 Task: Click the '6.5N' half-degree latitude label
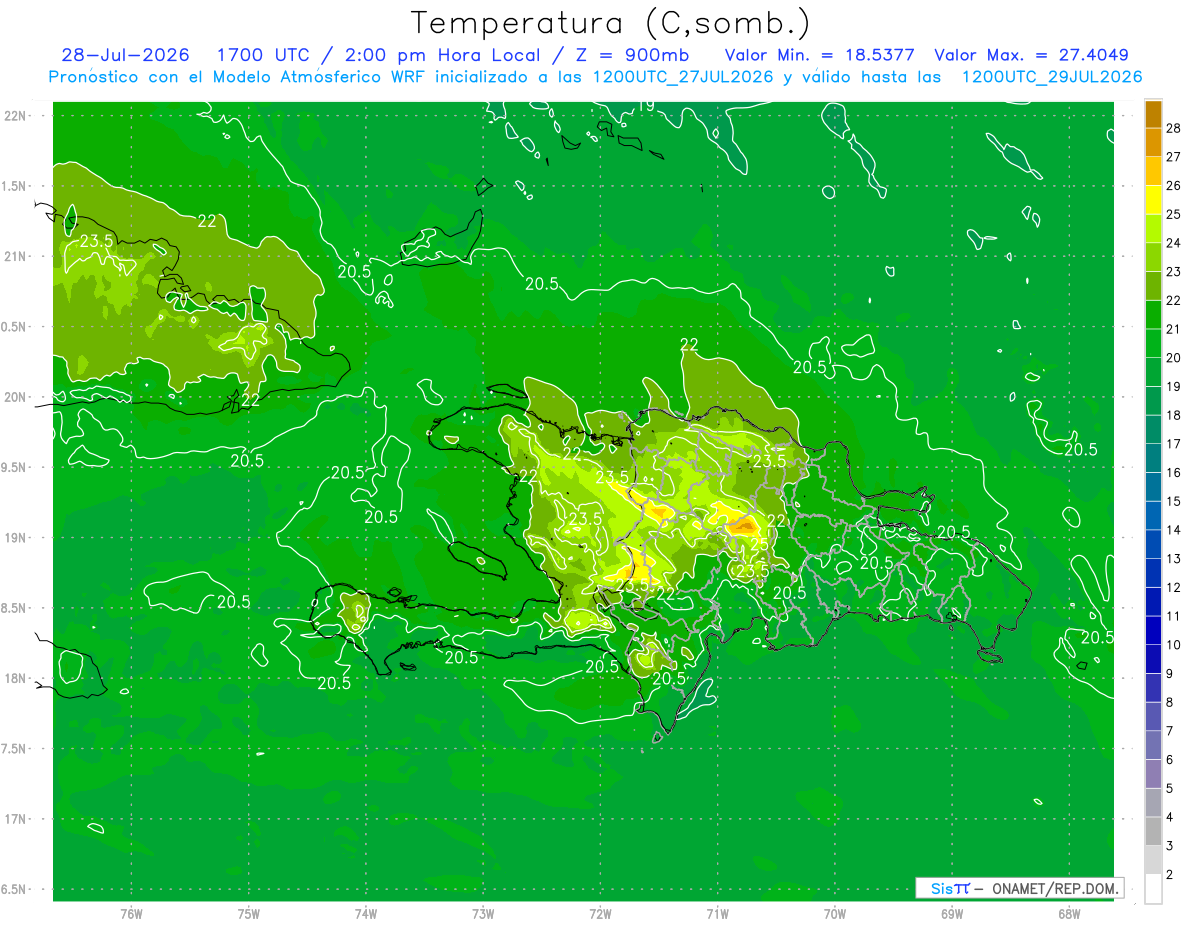pyautogui.click(x=14, y=890)
